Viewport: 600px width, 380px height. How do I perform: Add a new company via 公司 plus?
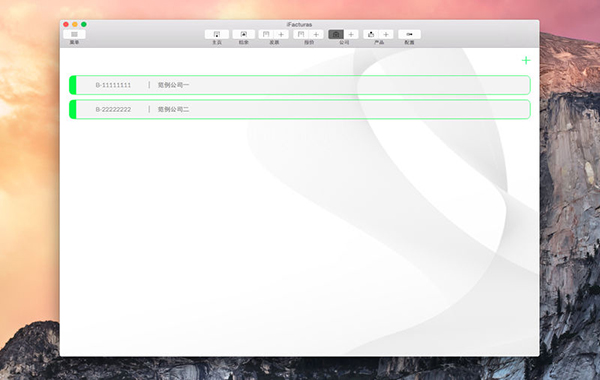[x=351, y=34]
